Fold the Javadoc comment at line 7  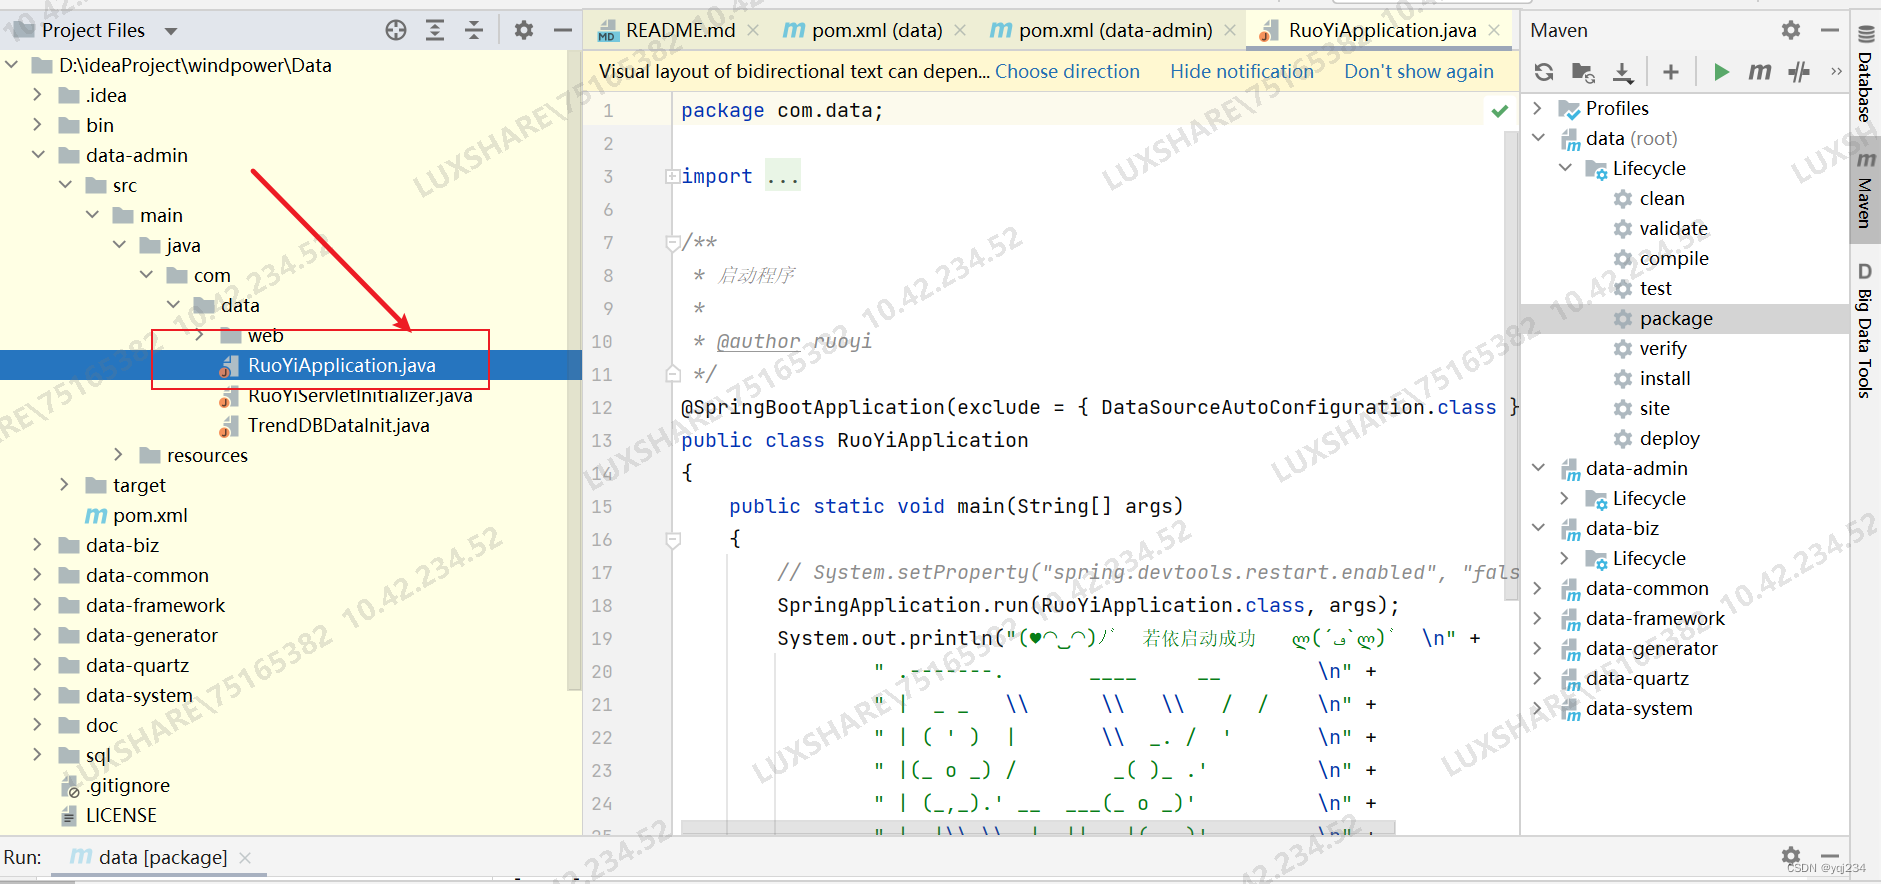[673, 243]
